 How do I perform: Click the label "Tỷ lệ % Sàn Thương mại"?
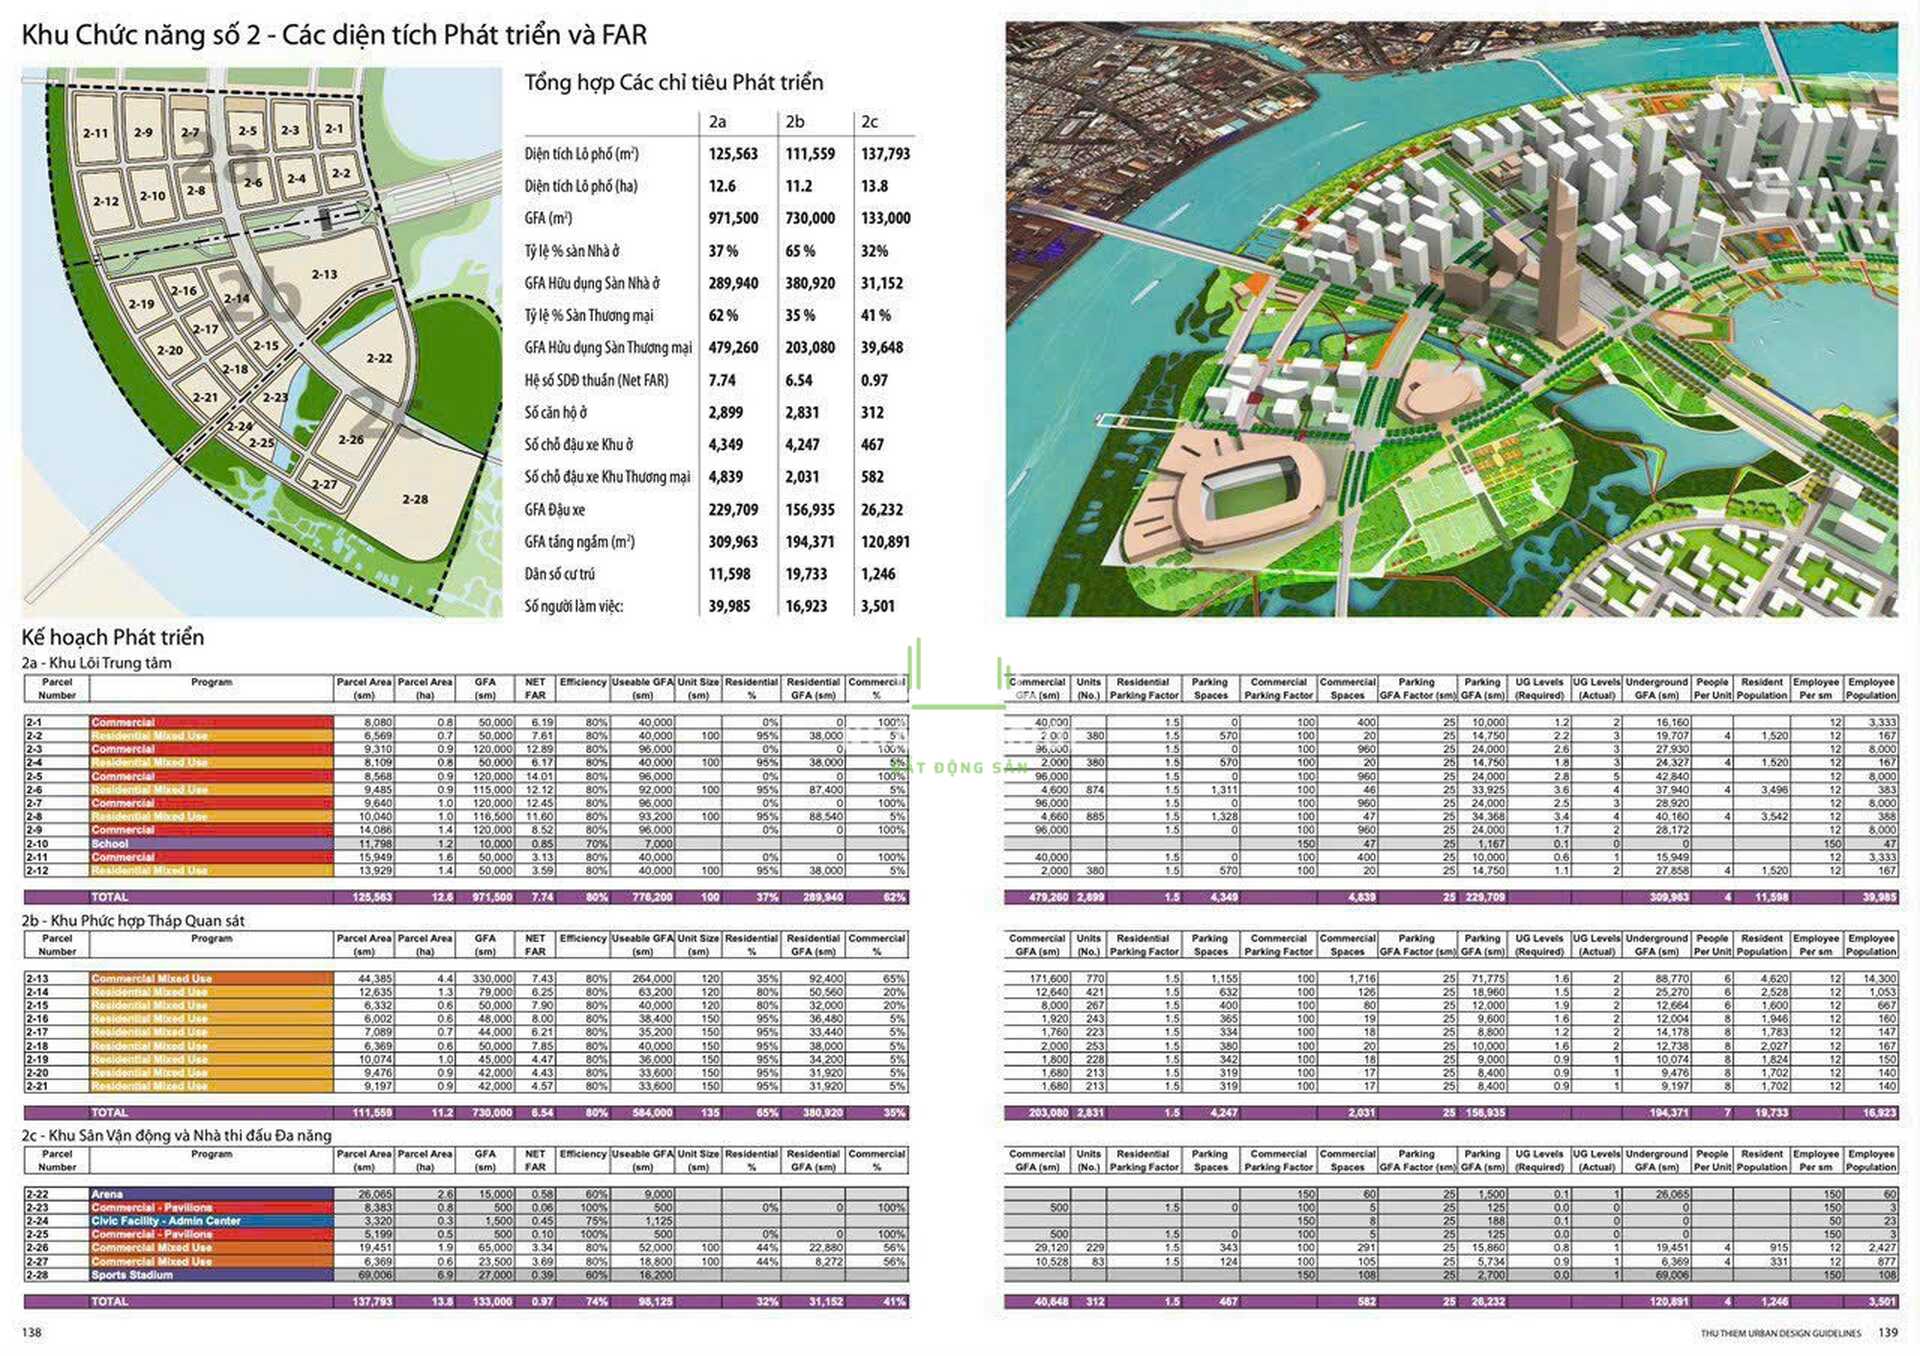coord(588,315)
